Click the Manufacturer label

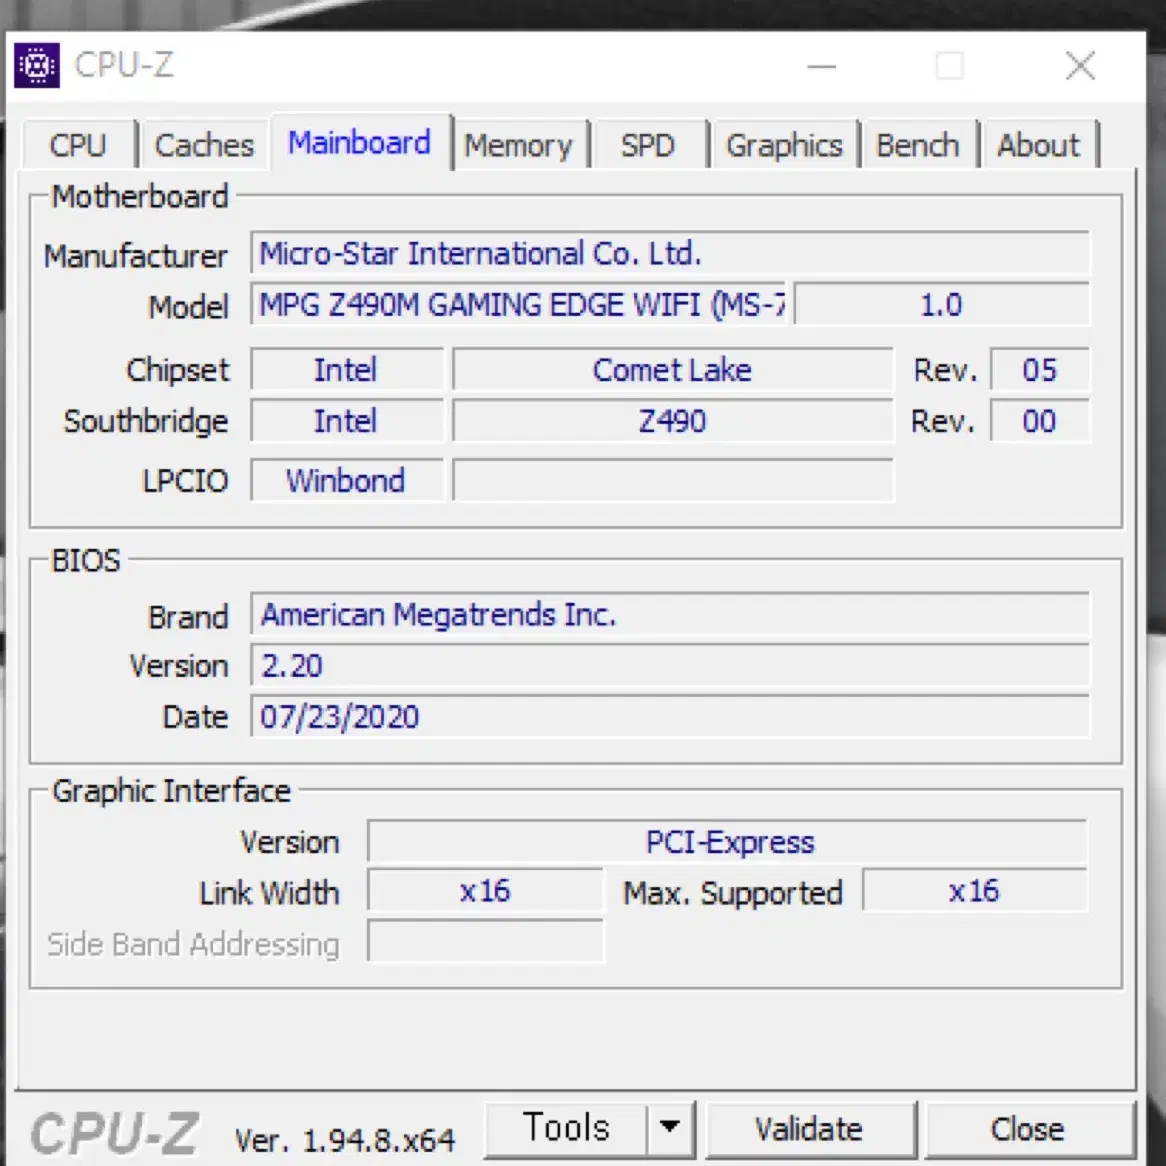point(136,257)
